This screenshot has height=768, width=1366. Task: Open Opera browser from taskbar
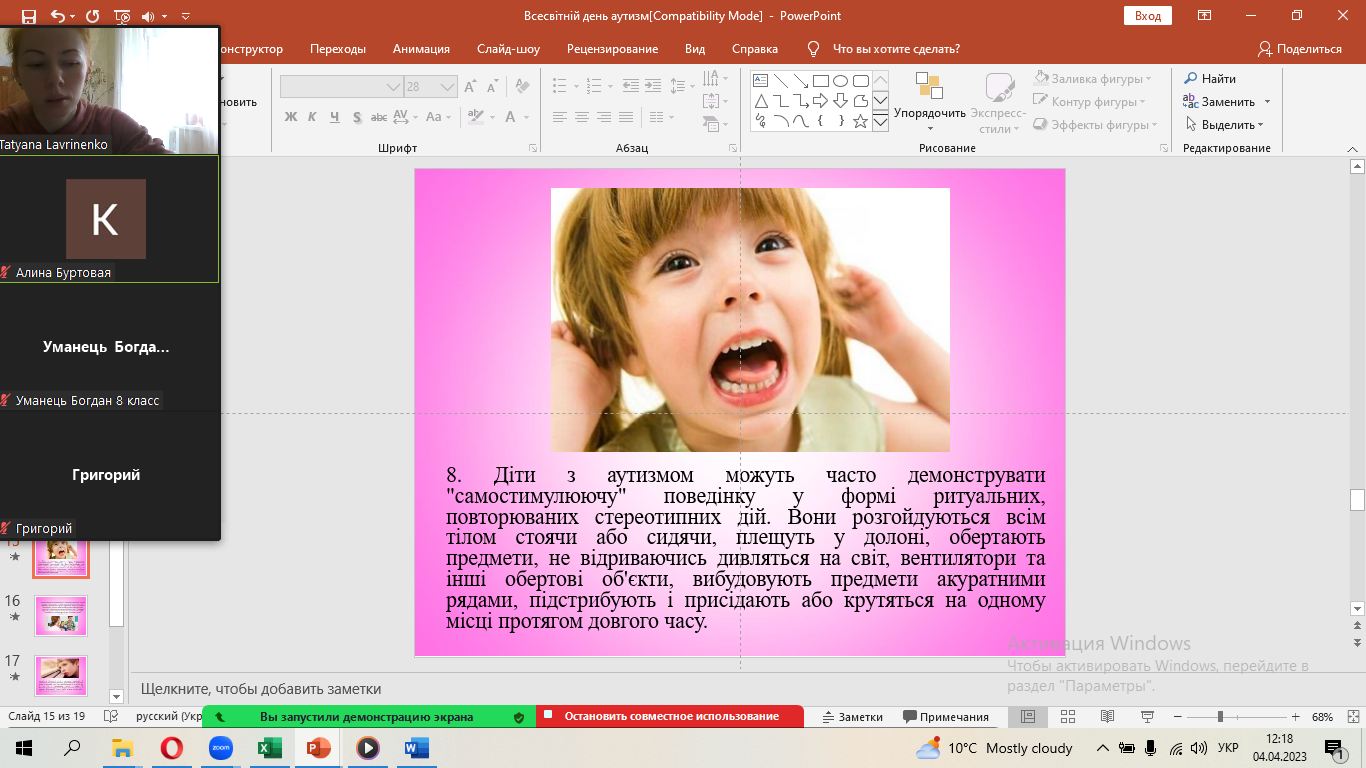point(171,747)
